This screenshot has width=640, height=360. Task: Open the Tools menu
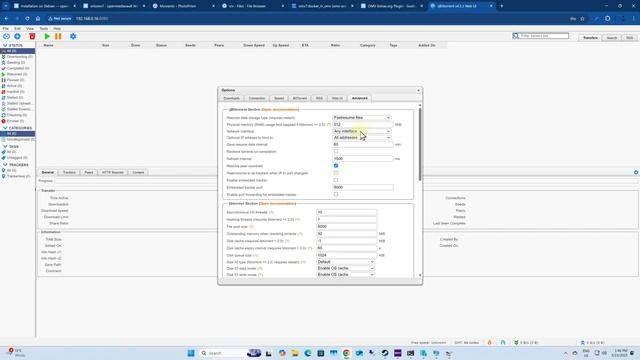(44, 29)
